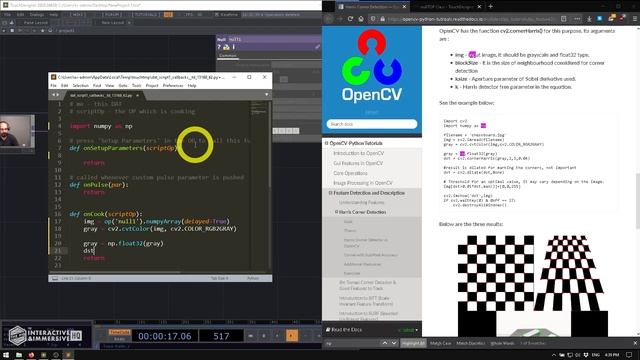Open the Selection menu in Sublime Text
This screenshot has width=640, height=360.
coord(80,86)
